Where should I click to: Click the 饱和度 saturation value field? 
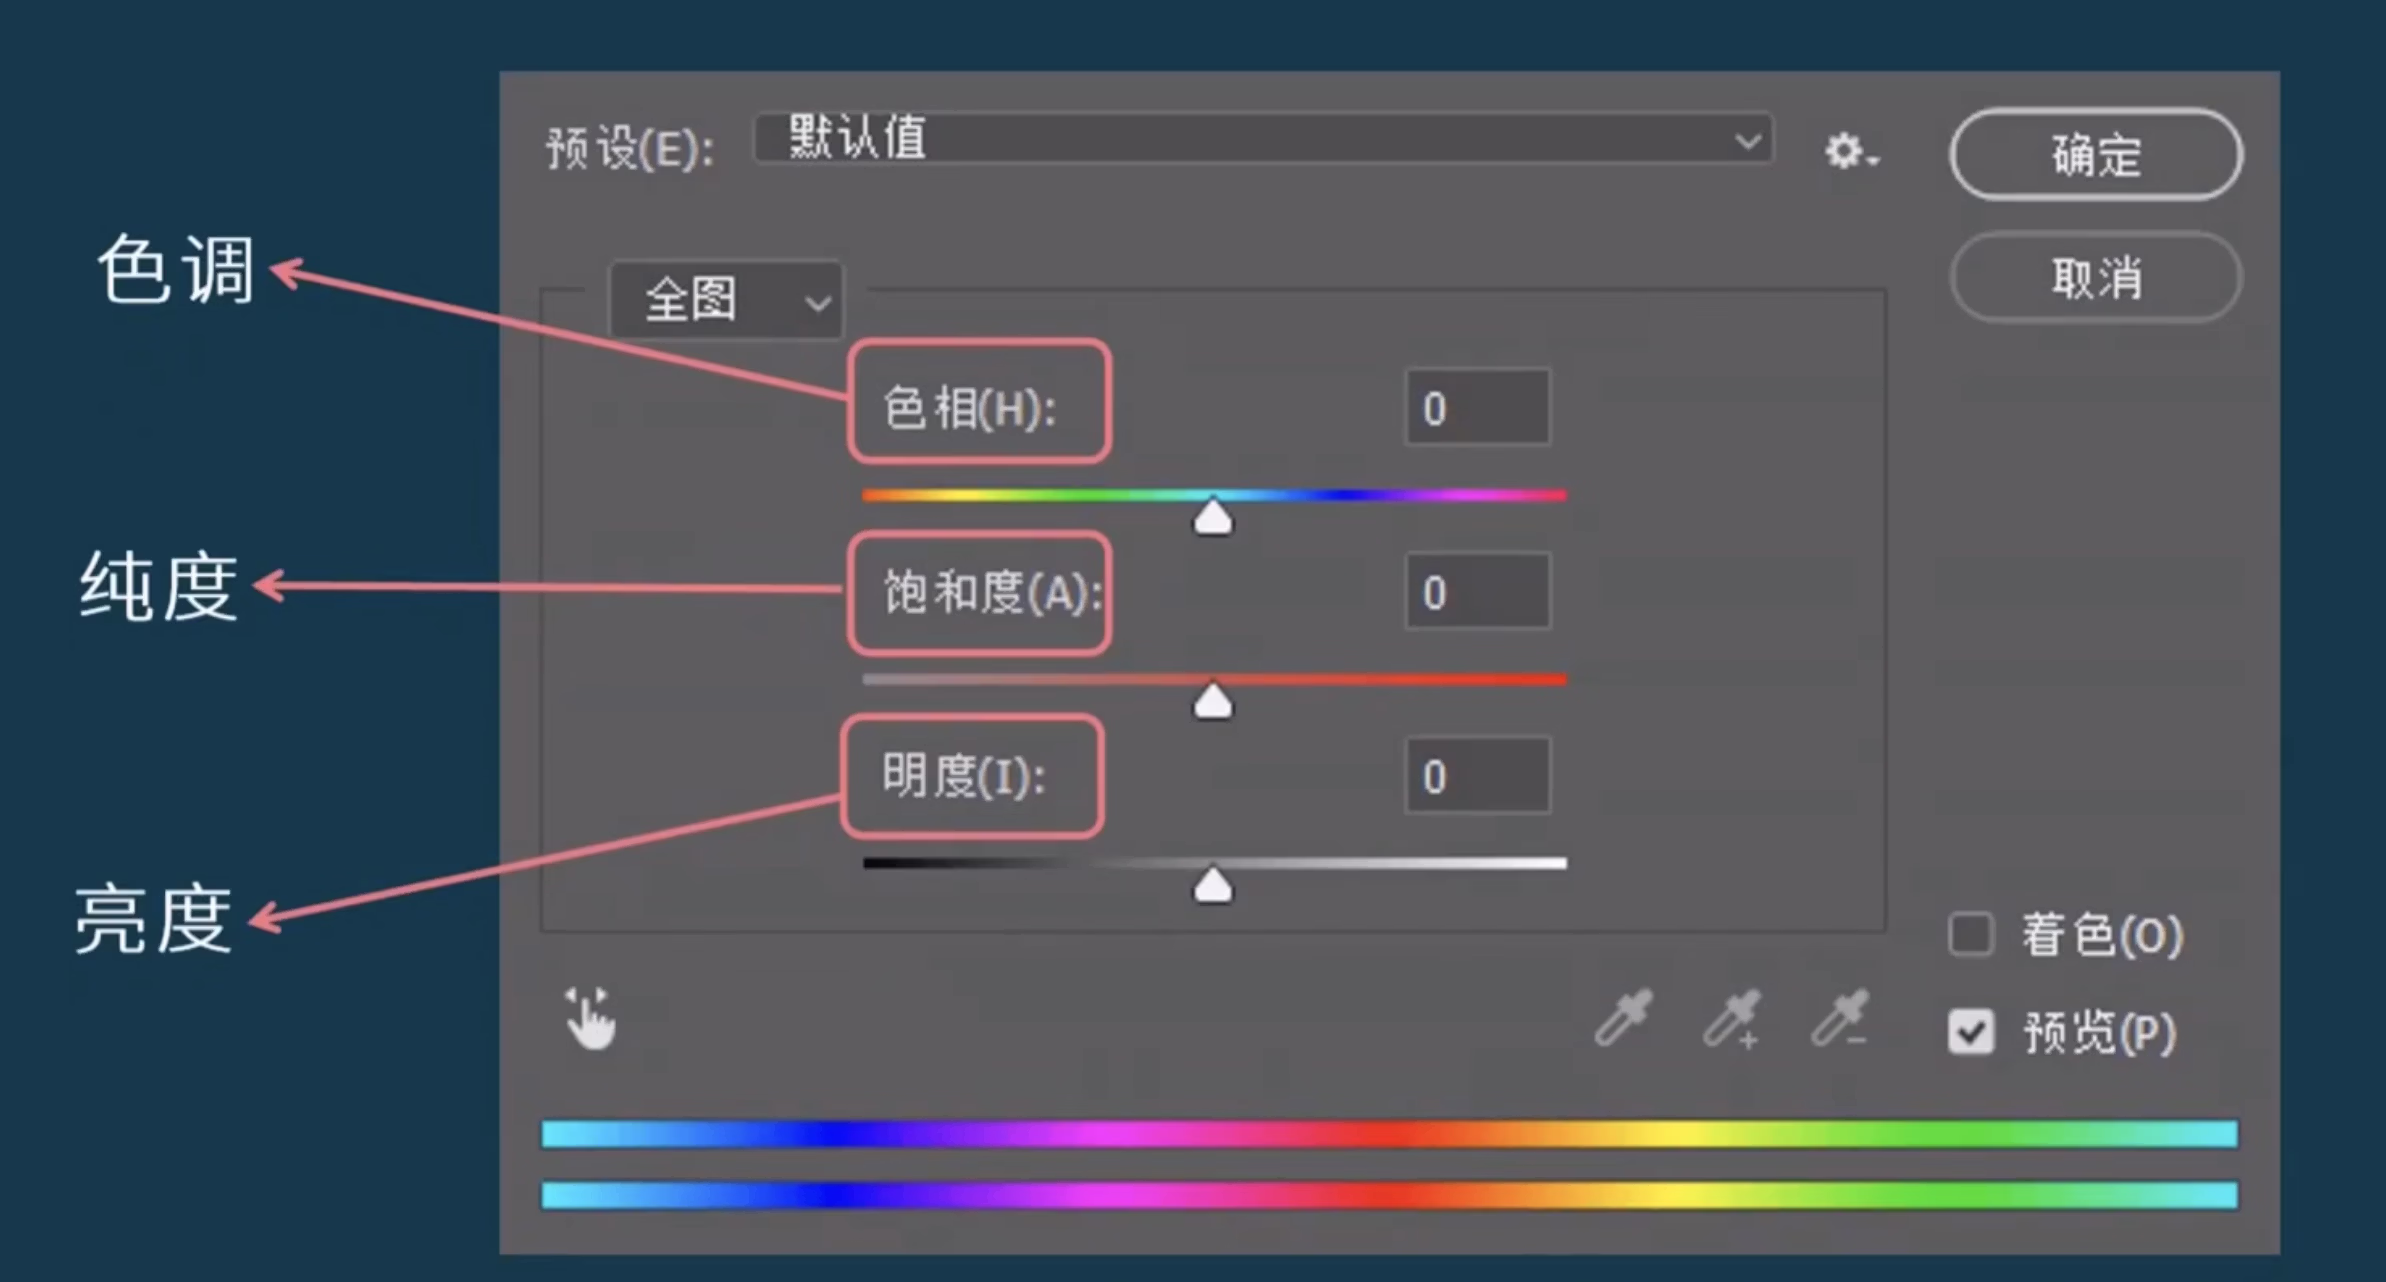coord(1477,592)
